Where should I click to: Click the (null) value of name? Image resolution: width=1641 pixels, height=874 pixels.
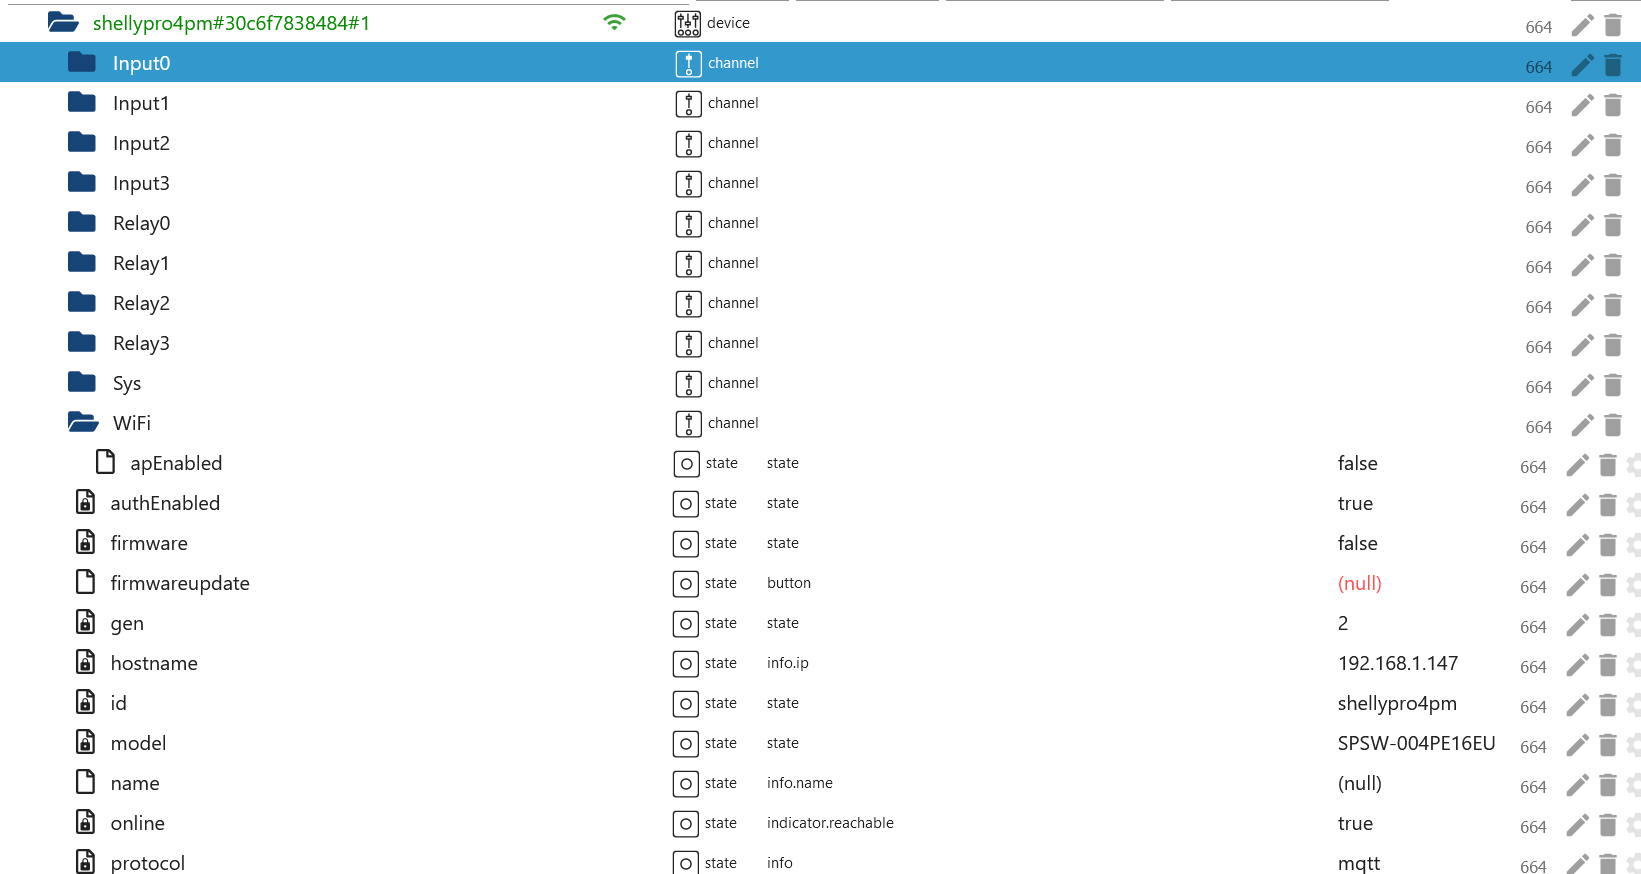[x=1359, y=783]
